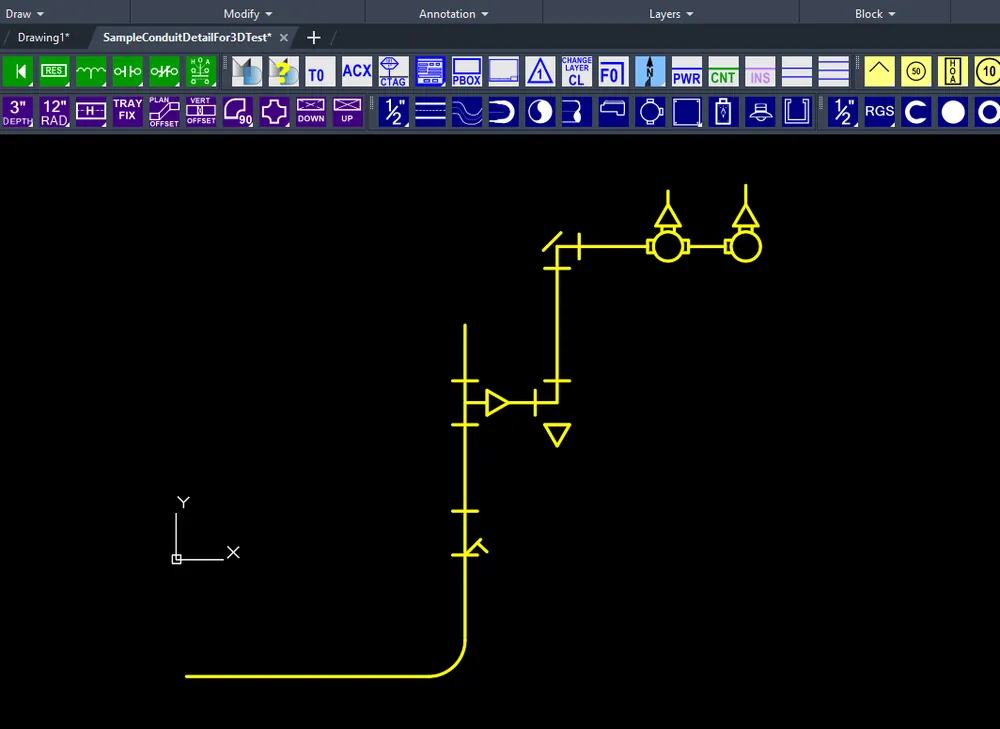Screen dimensions: 1000x729
Task: Switch to the INS layer
Action: (x=760, y=71)
